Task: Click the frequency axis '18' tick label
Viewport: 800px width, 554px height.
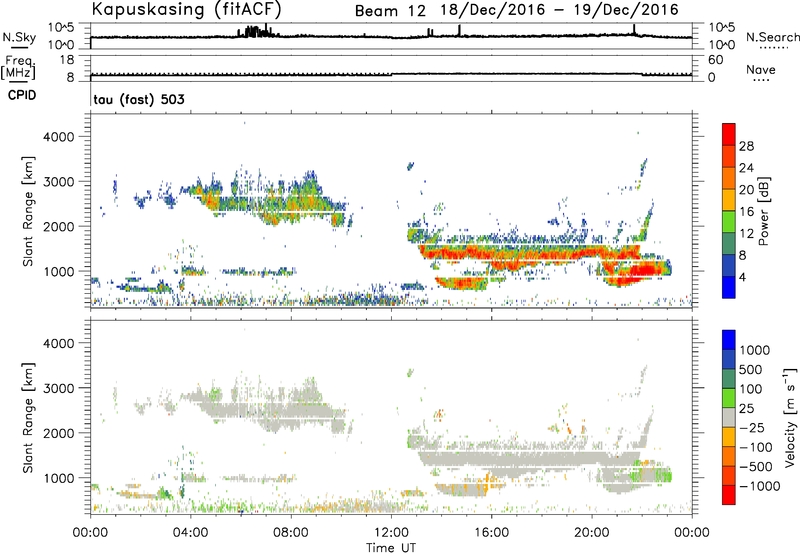Action: (66, 60)
